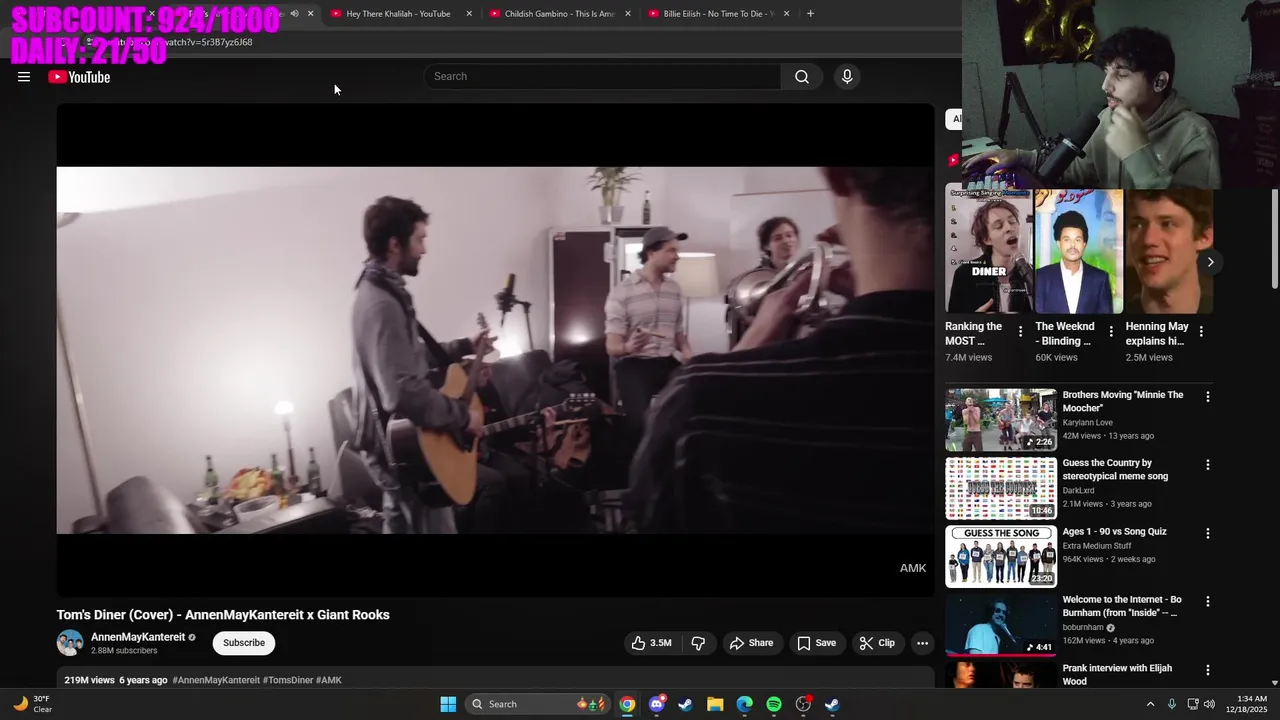Open The Weeknd Blinding short thumbnail
Screen dimensions: 1280x720
point(1079,251)
